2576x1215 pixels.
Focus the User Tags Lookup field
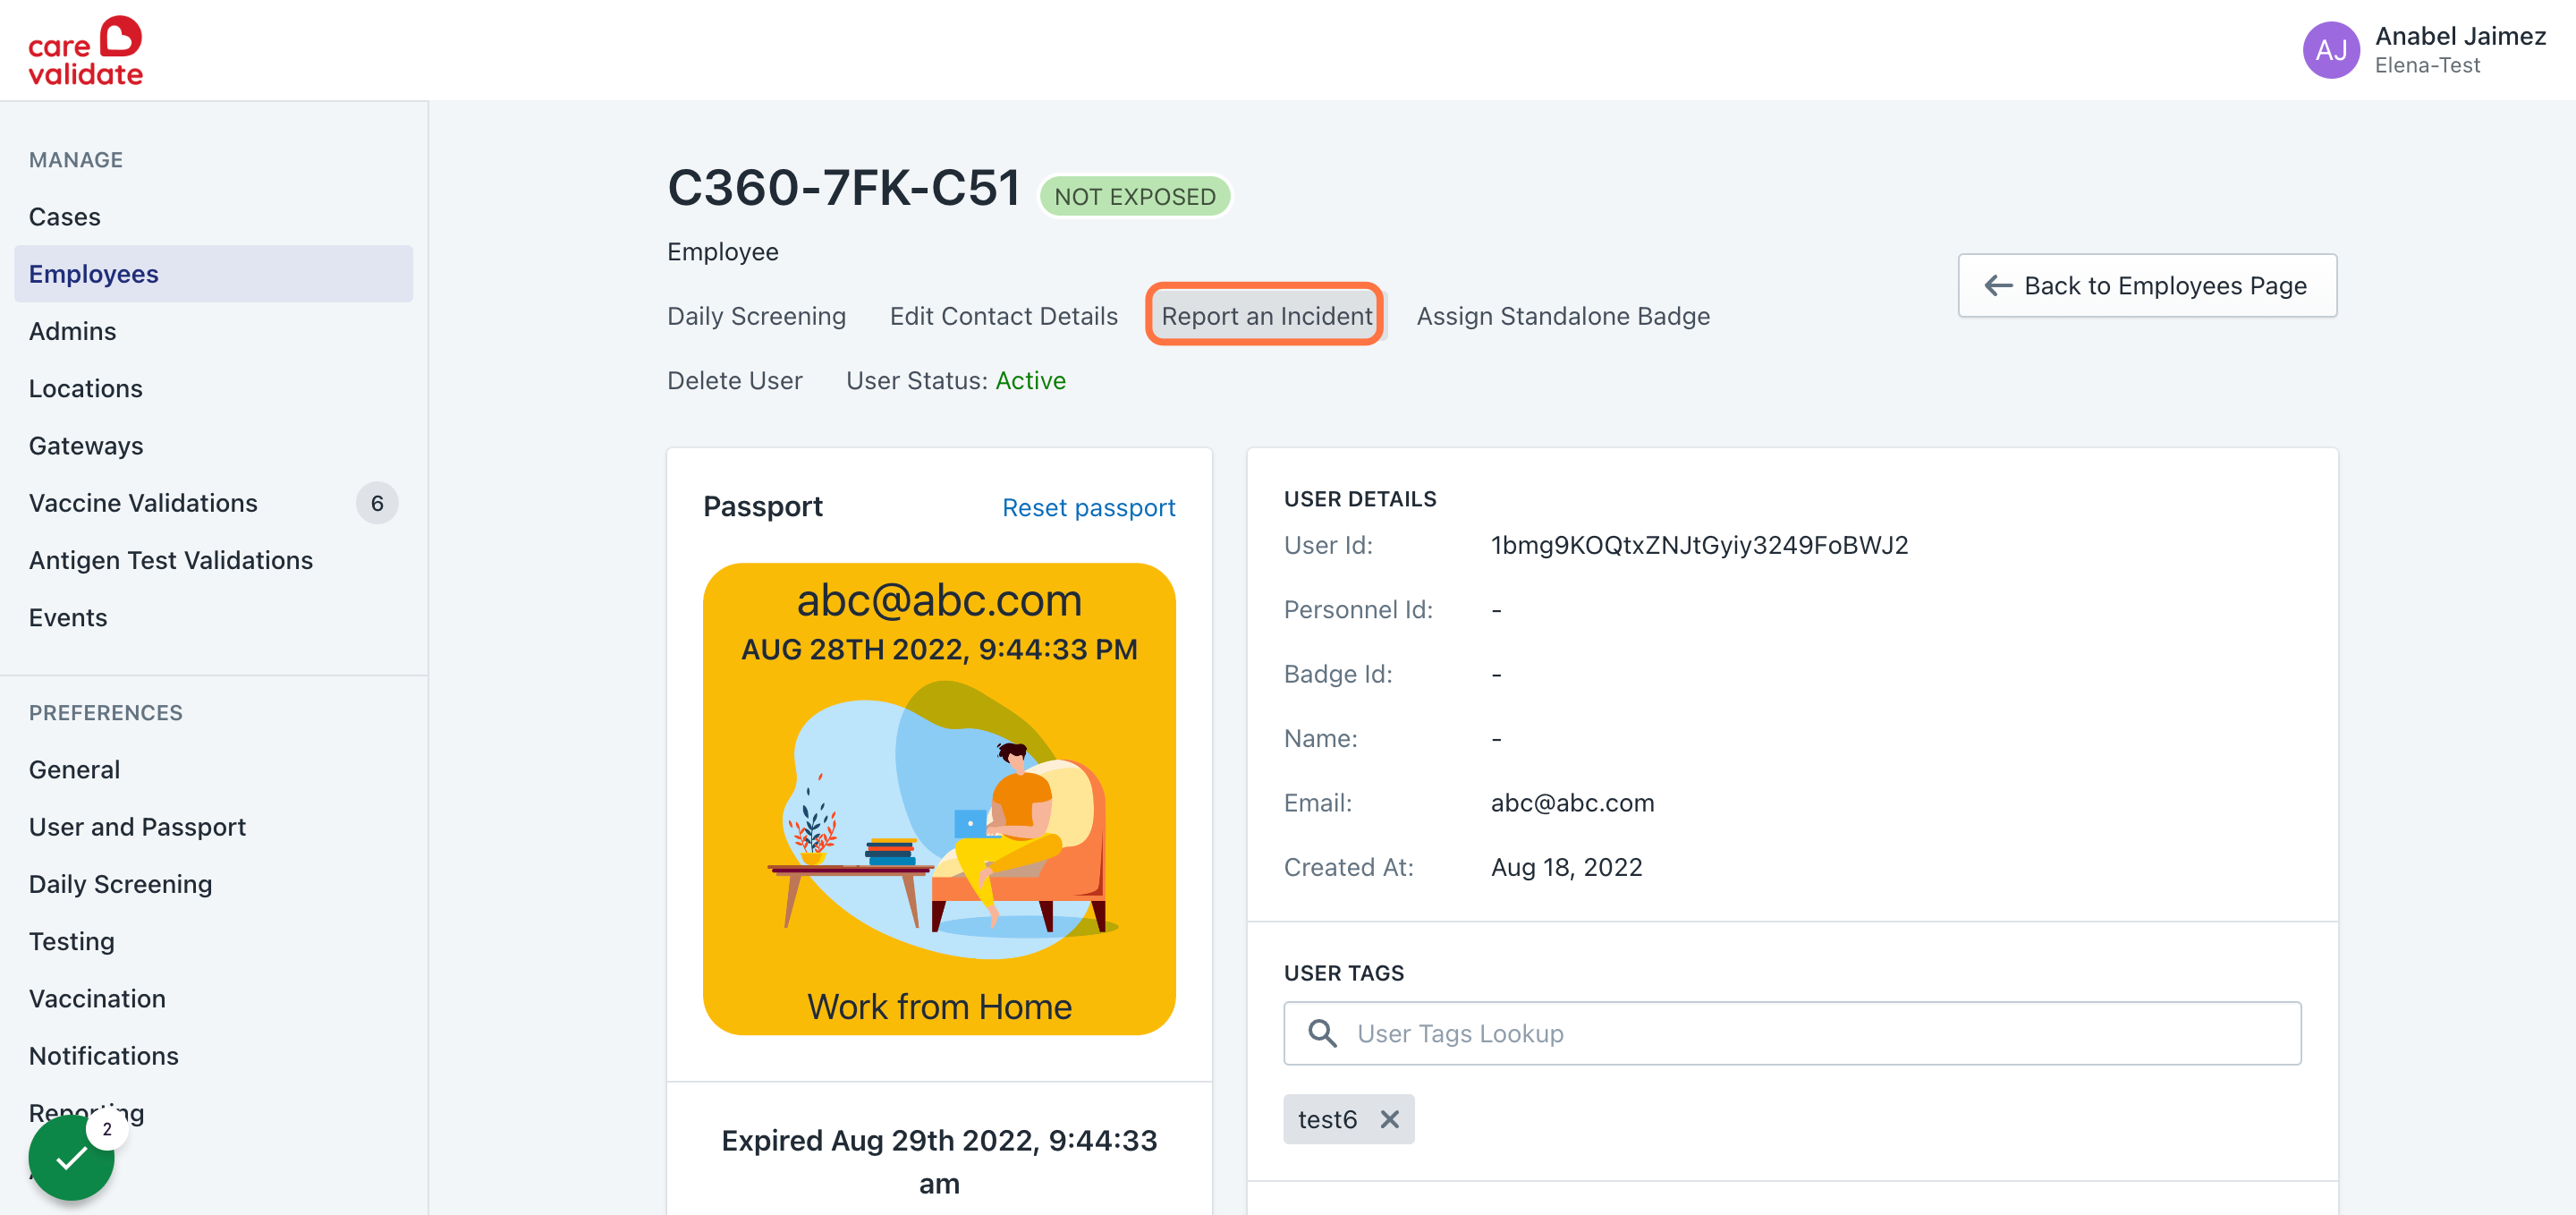(1792, 1033)
